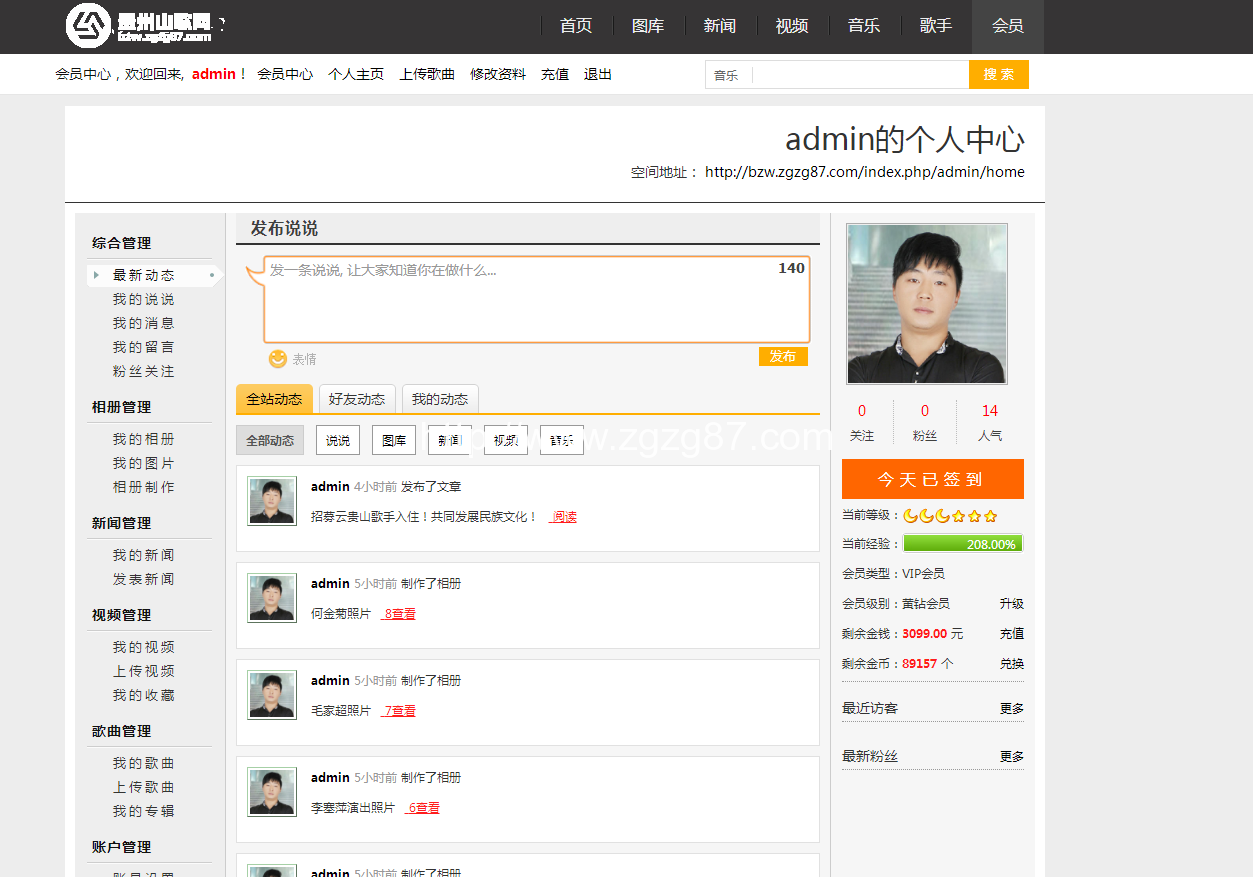Click the arrow marker beside 最新动态
The image size is (1253, 877).
coord(96,275)
